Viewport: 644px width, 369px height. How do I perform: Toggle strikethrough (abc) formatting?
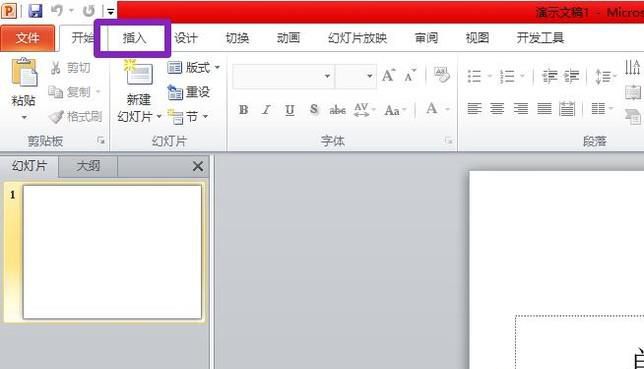[x=338, y=110]
